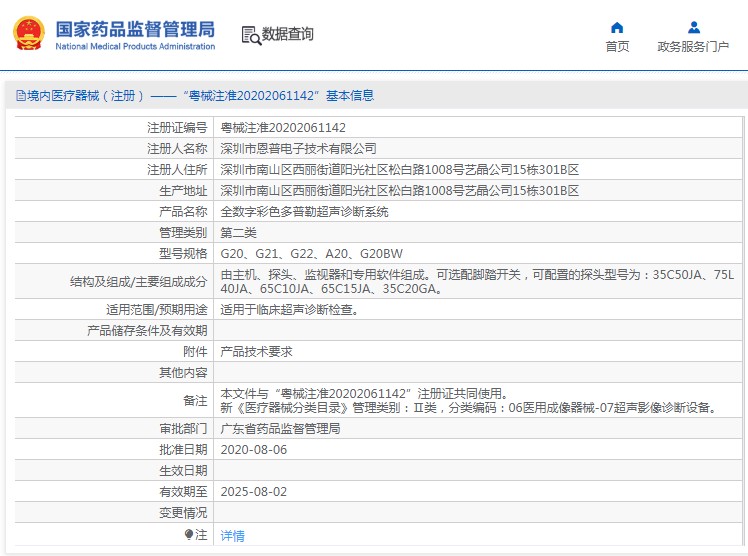
Task: Click the 数据查询 magnifier document icon
Action: [251, 35]
